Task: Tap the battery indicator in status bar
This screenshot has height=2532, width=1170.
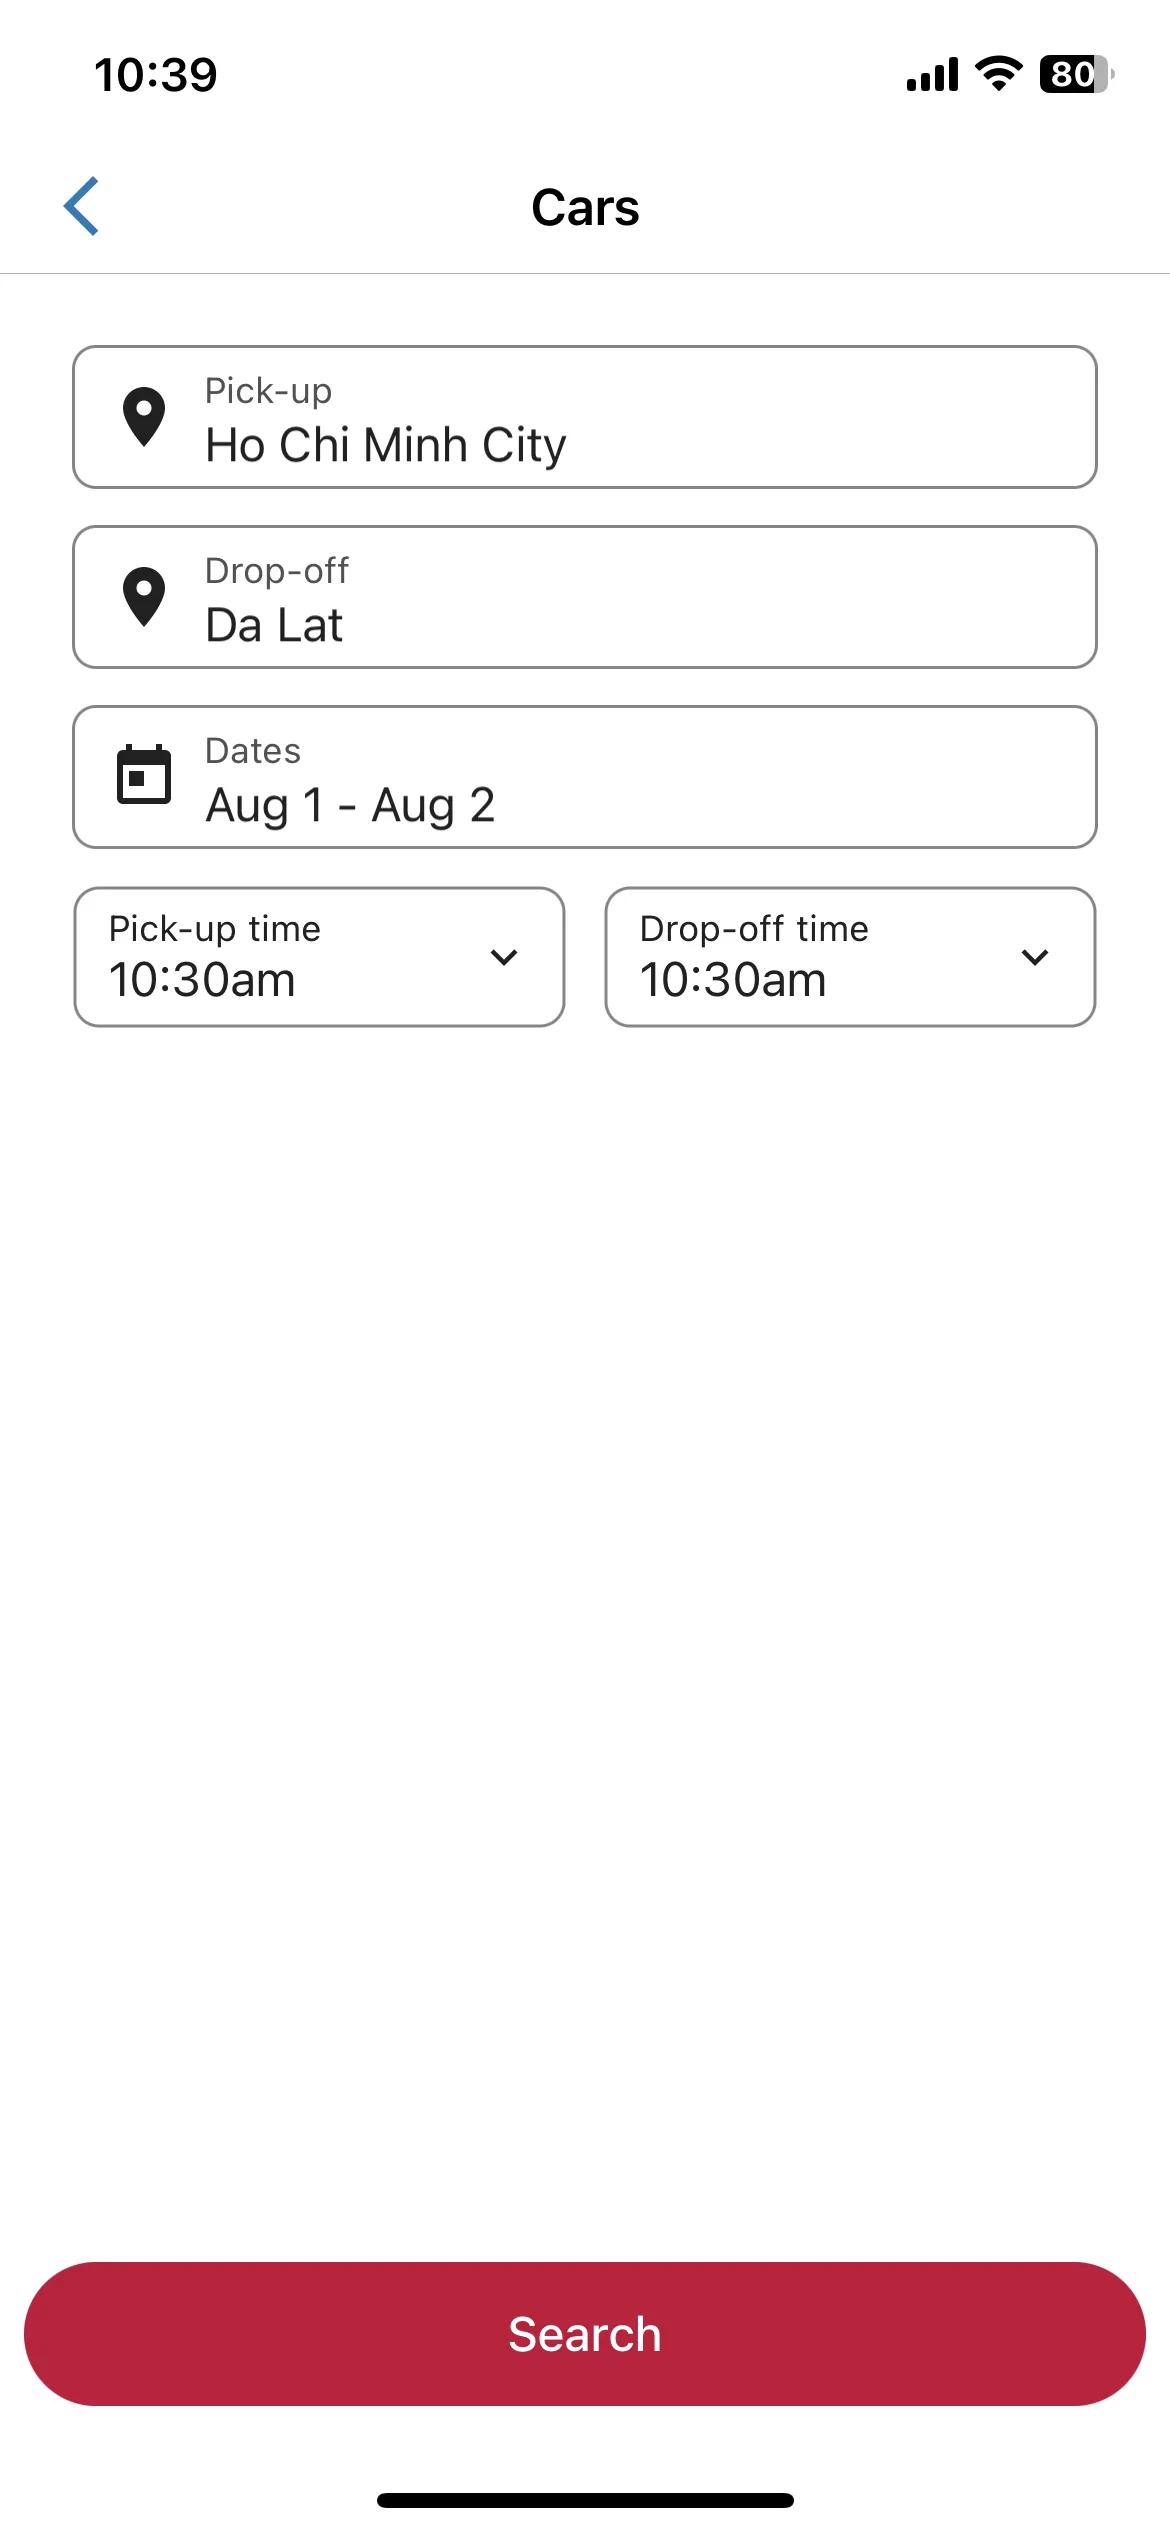Action: point(1077,74)
